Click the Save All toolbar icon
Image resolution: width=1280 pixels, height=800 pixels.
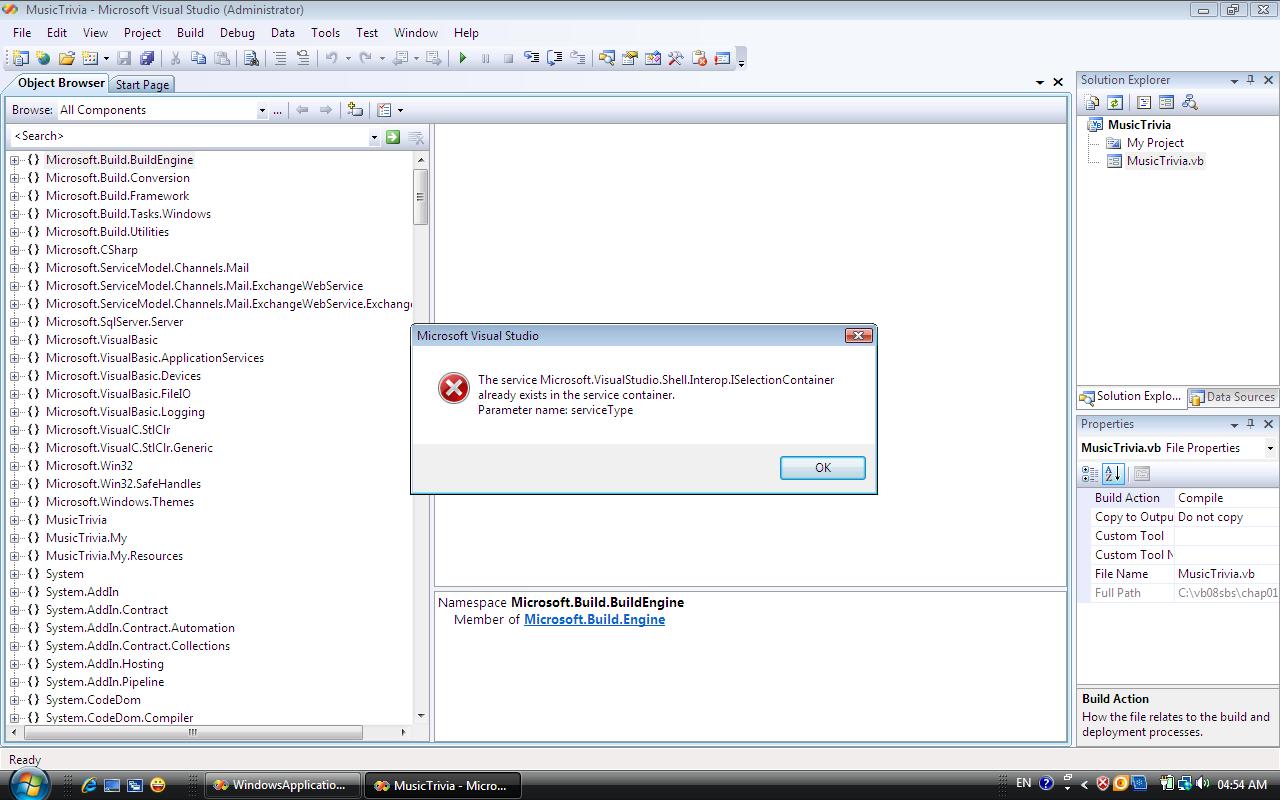(x=147, y=58)
